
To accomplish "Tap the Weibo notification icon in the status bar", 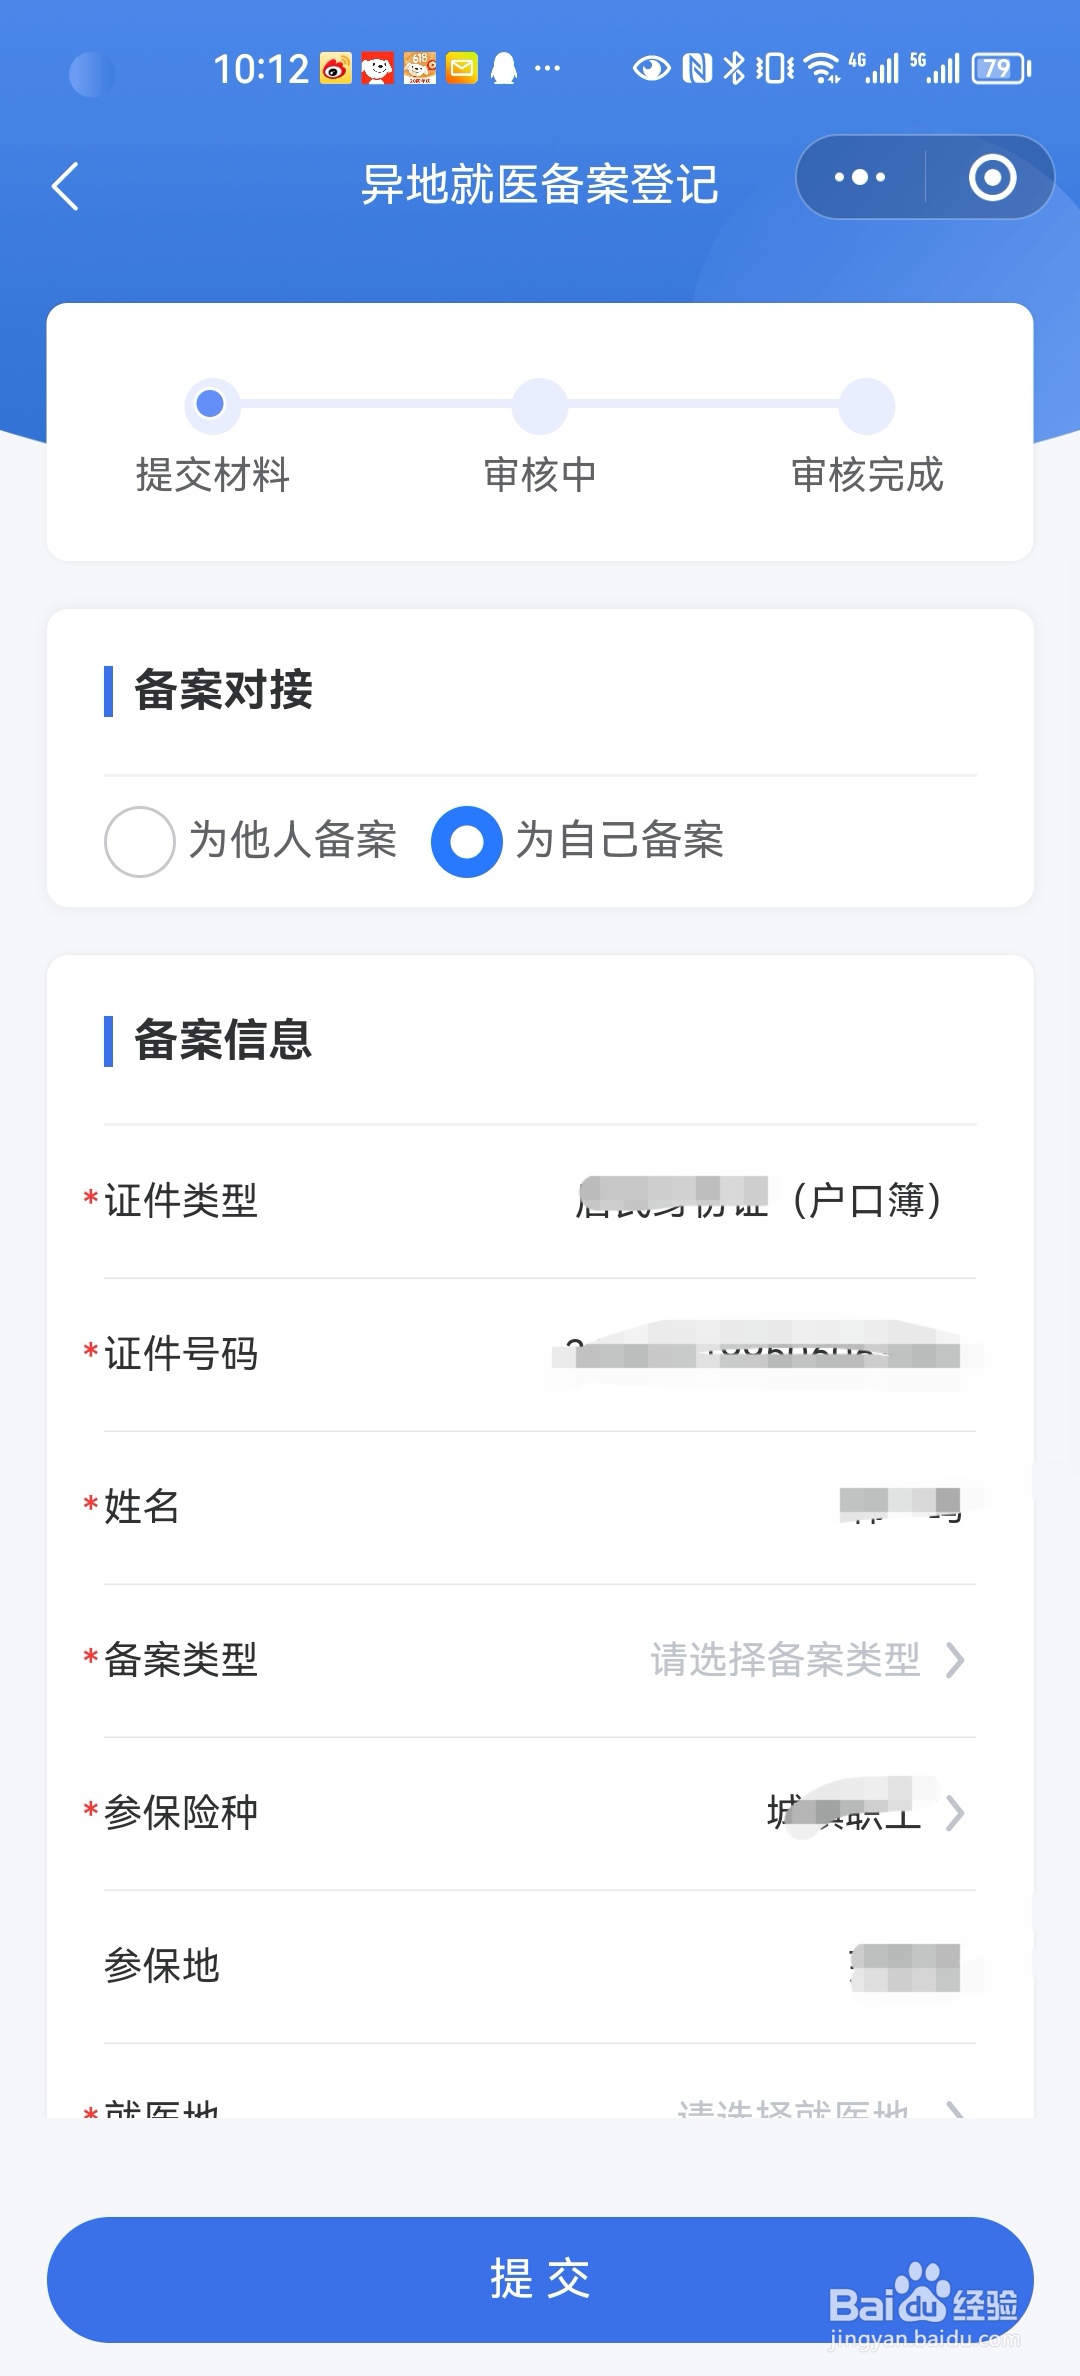I will (x=336, y=68).
